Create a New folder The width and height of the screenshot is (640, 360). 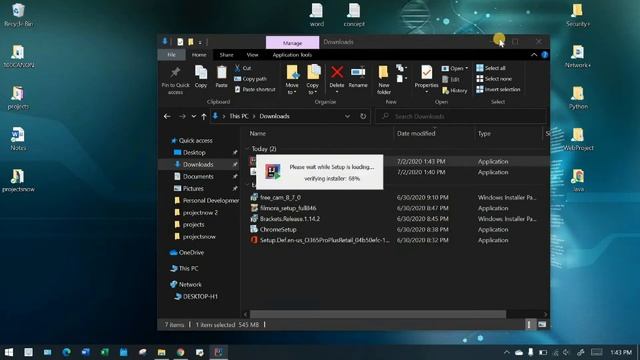click(x=384, y=80)
